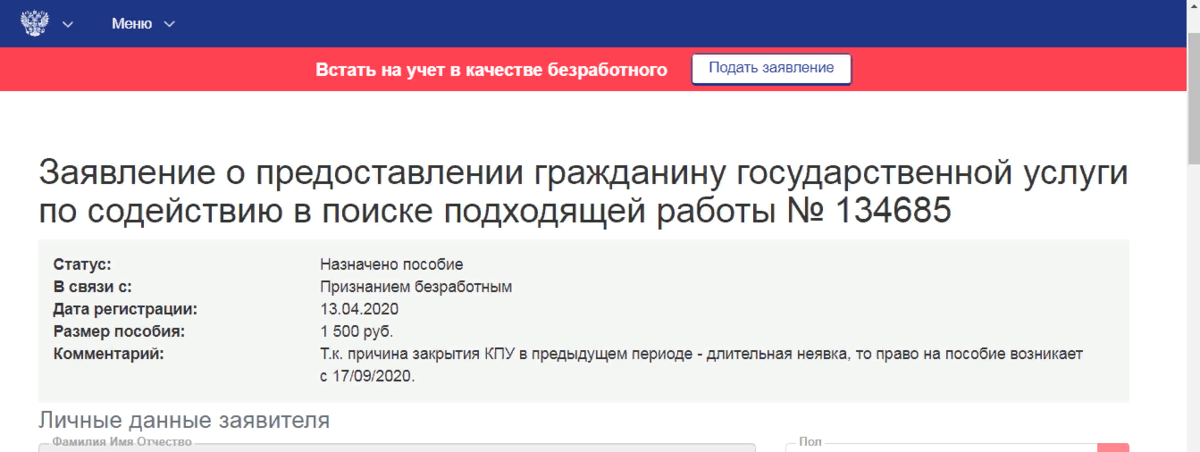Expand the chevron next to Меню
Image resolution: width=1200 pixels, height=452 pixels.
169,24
